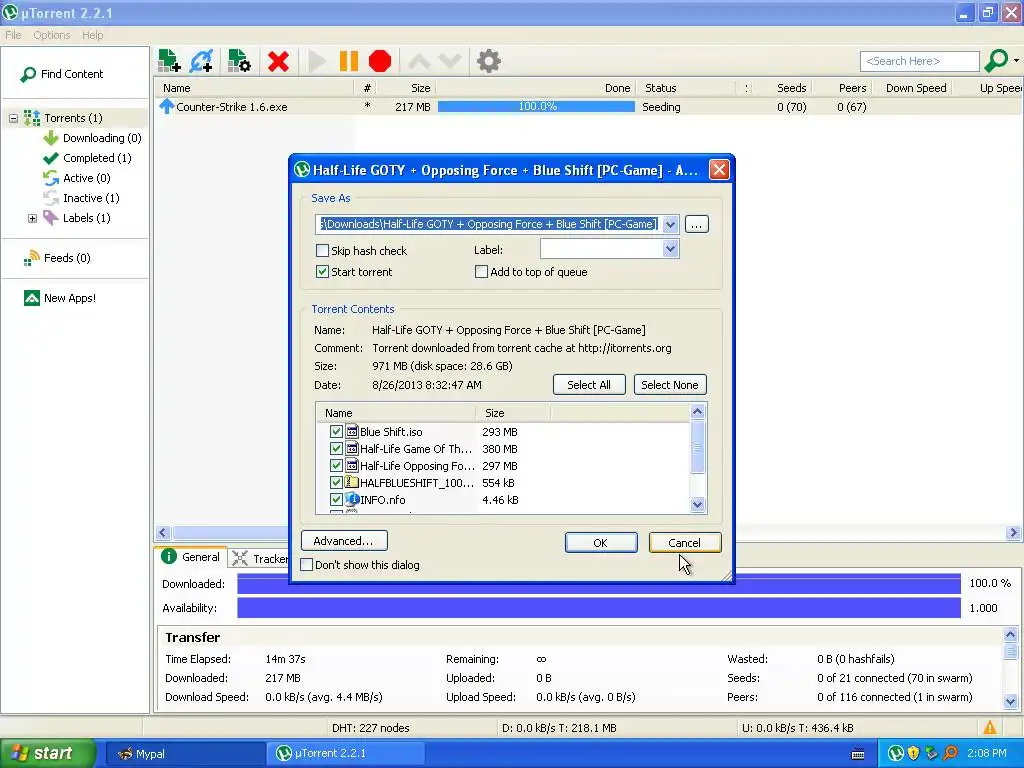Image resolution: width=1024 pixels, height=768 pixels.
Task: Click the Downloaded progress bar
Action: pyautogui.click(x=599, y=584)
